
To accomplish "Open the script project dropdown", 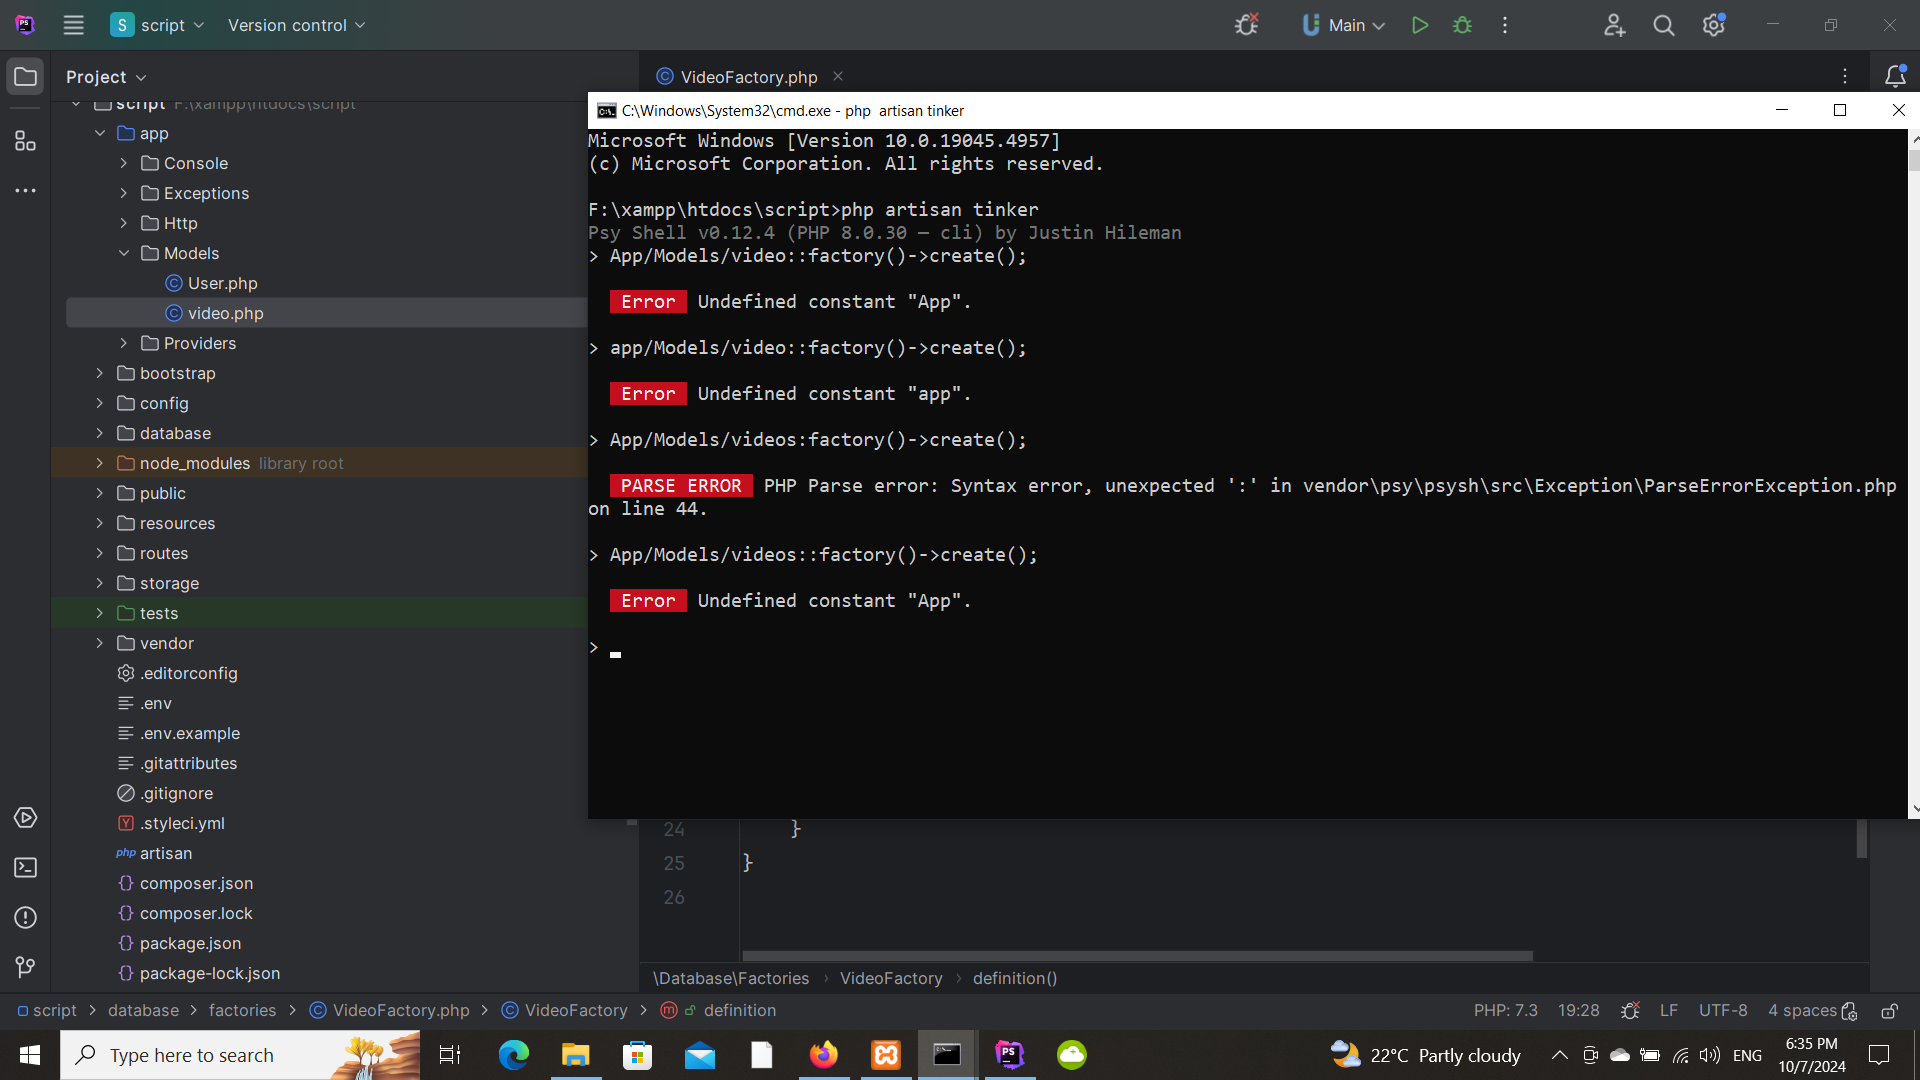I will pos(157,25).
